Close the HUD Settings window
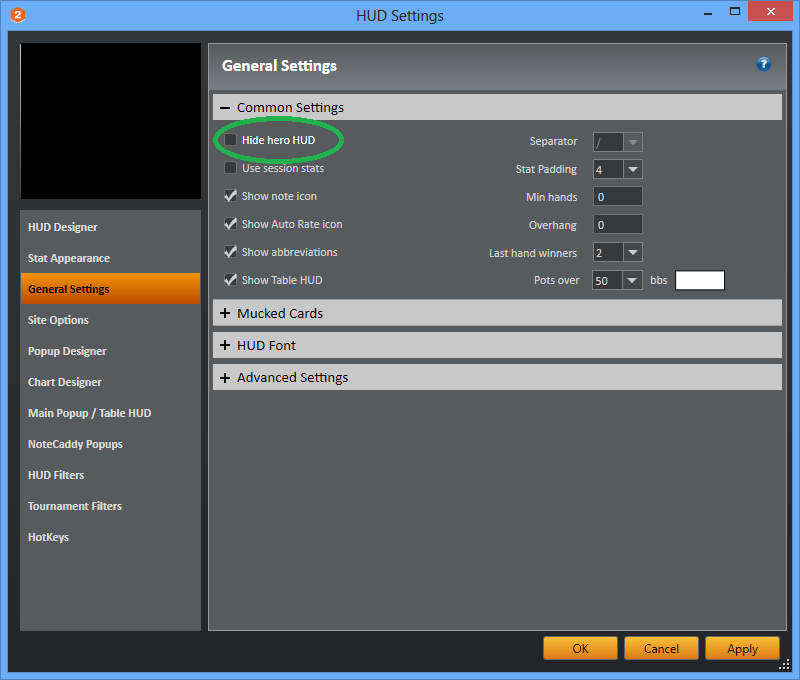The height and width of the screenshot is (680, 800). click(x=770, y=11)
